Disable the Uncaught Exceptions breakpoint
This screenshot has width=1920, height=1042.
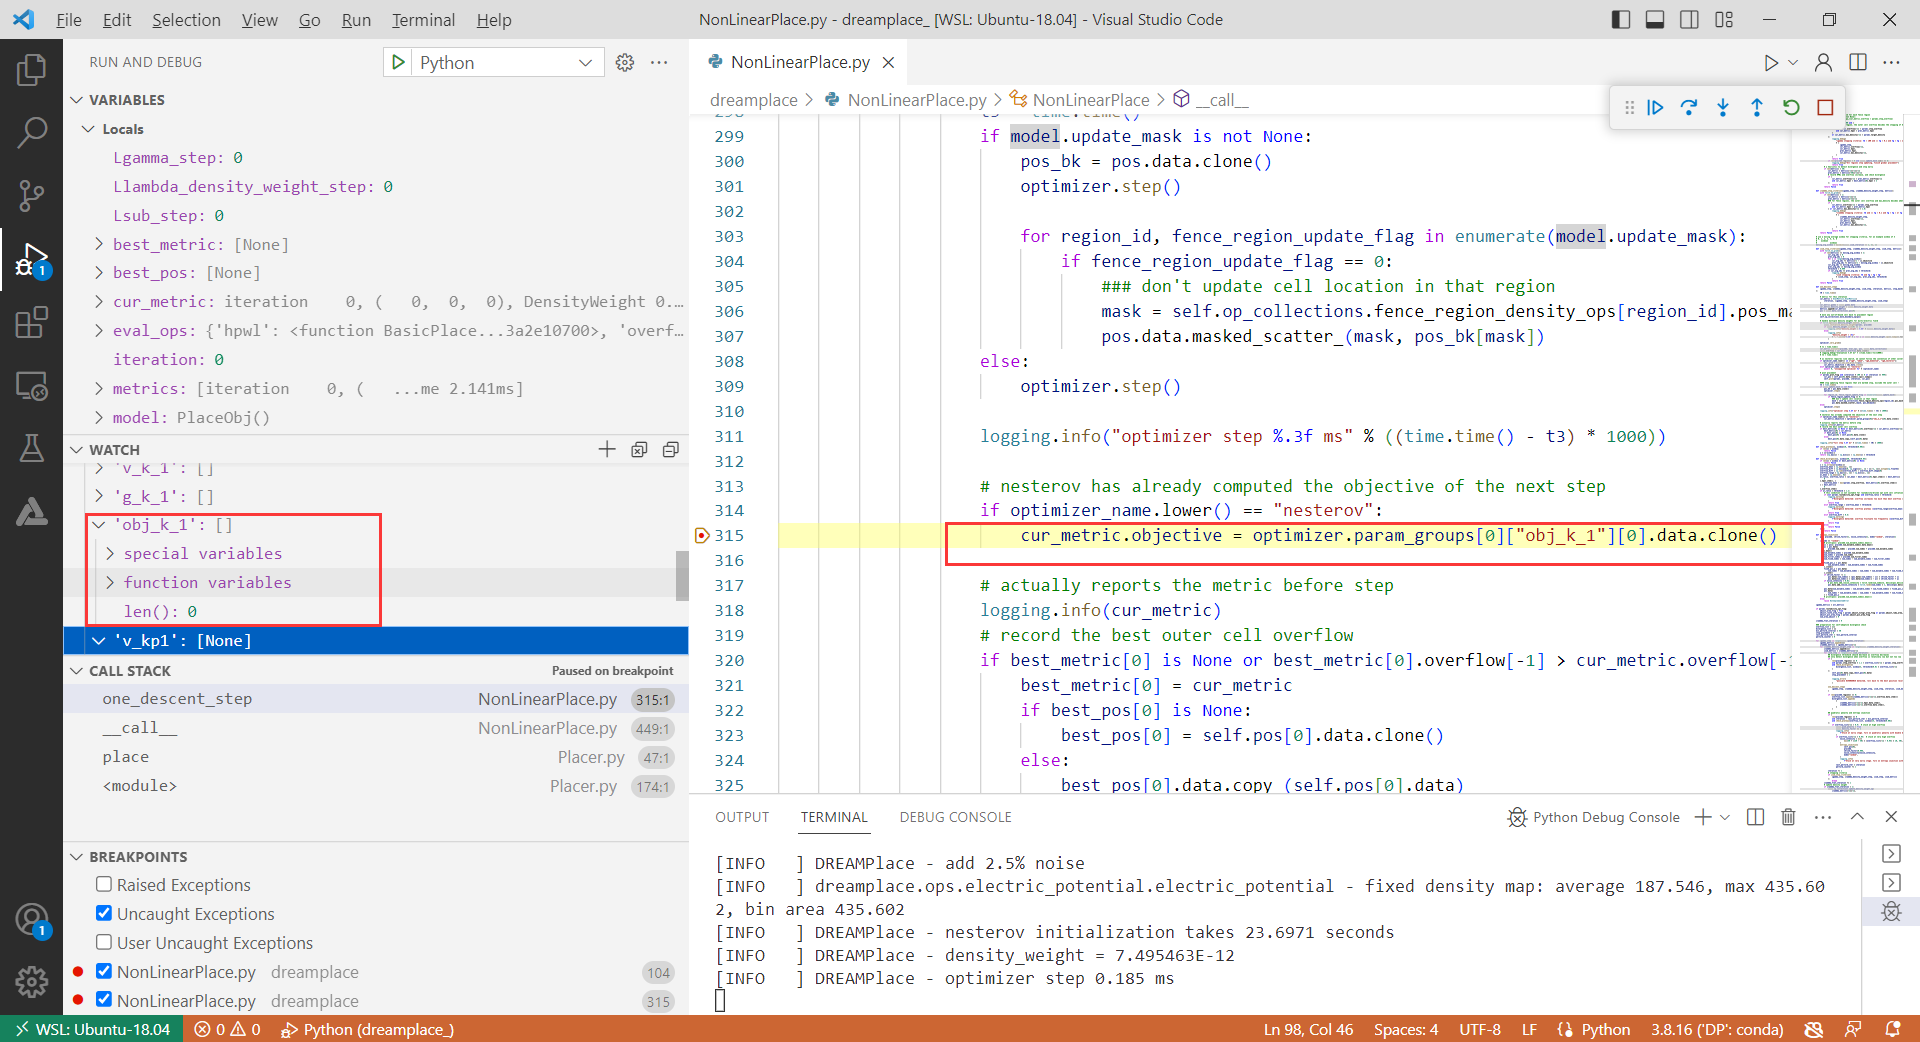[104, 913]
